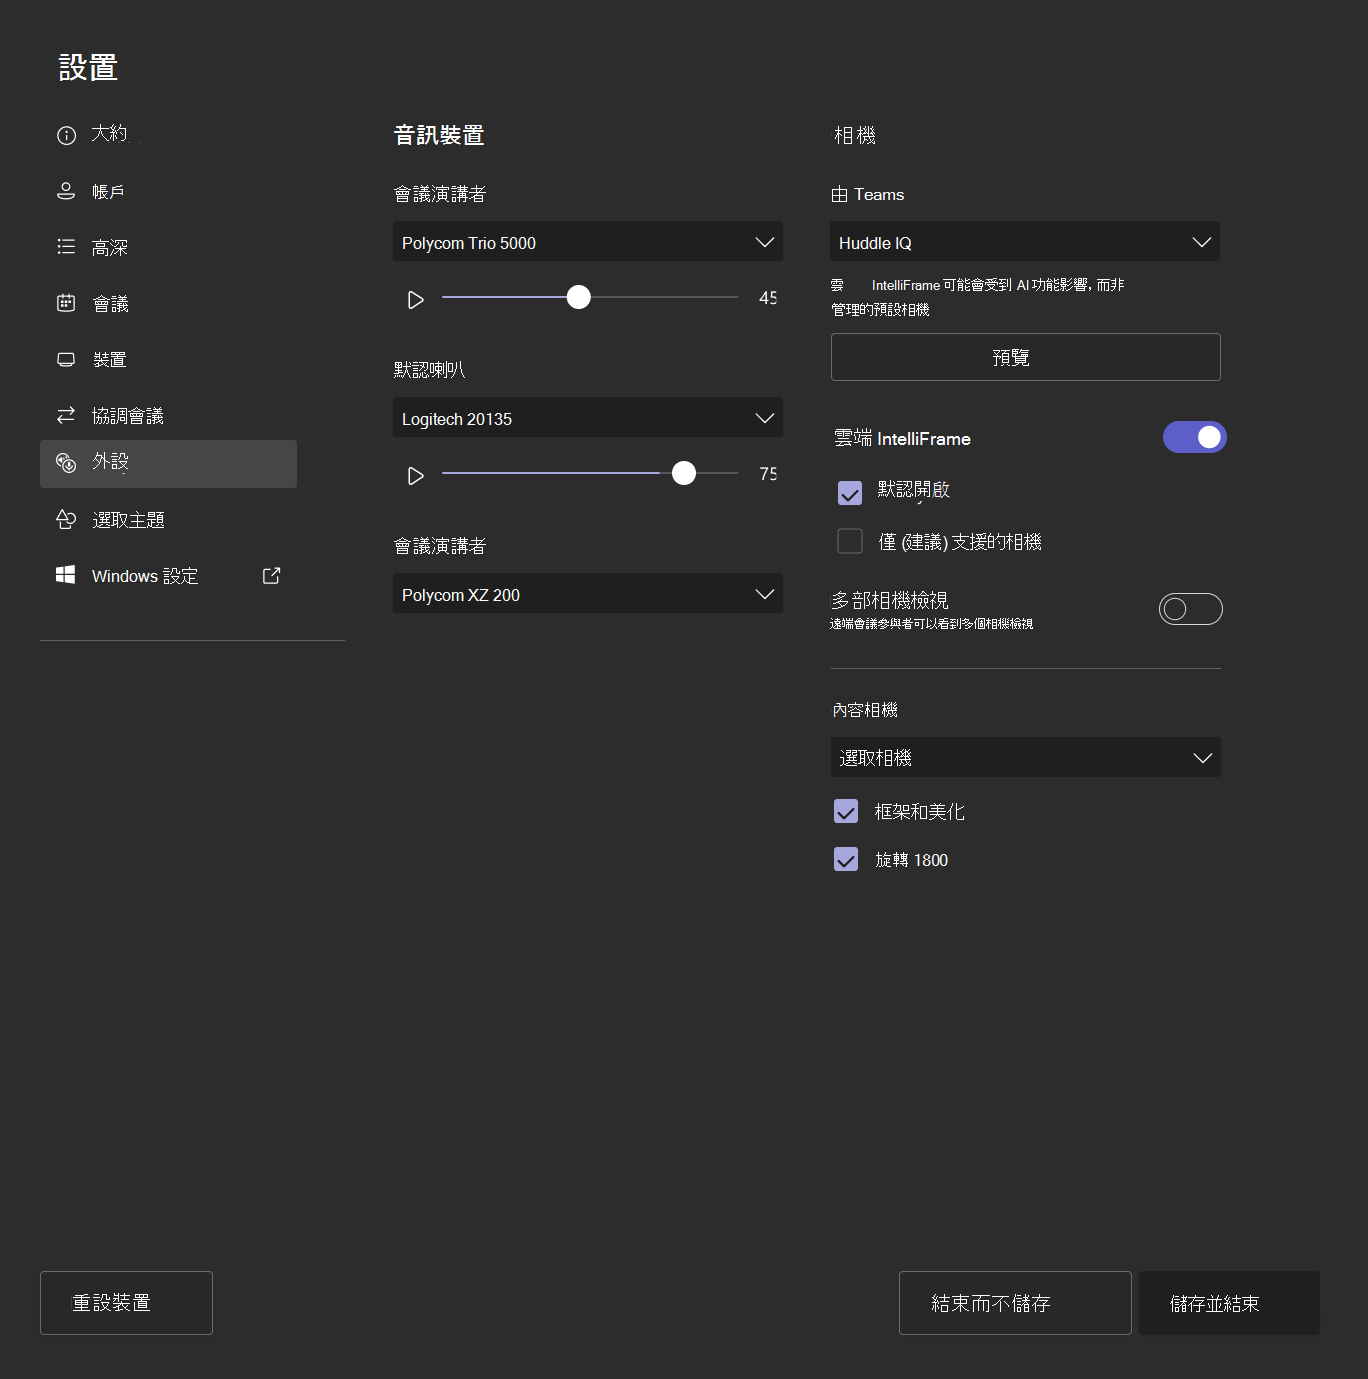The image size is (1368, 1379).
Task: Click the 協調會議 arrows icon
Action: tap(65, 415)
